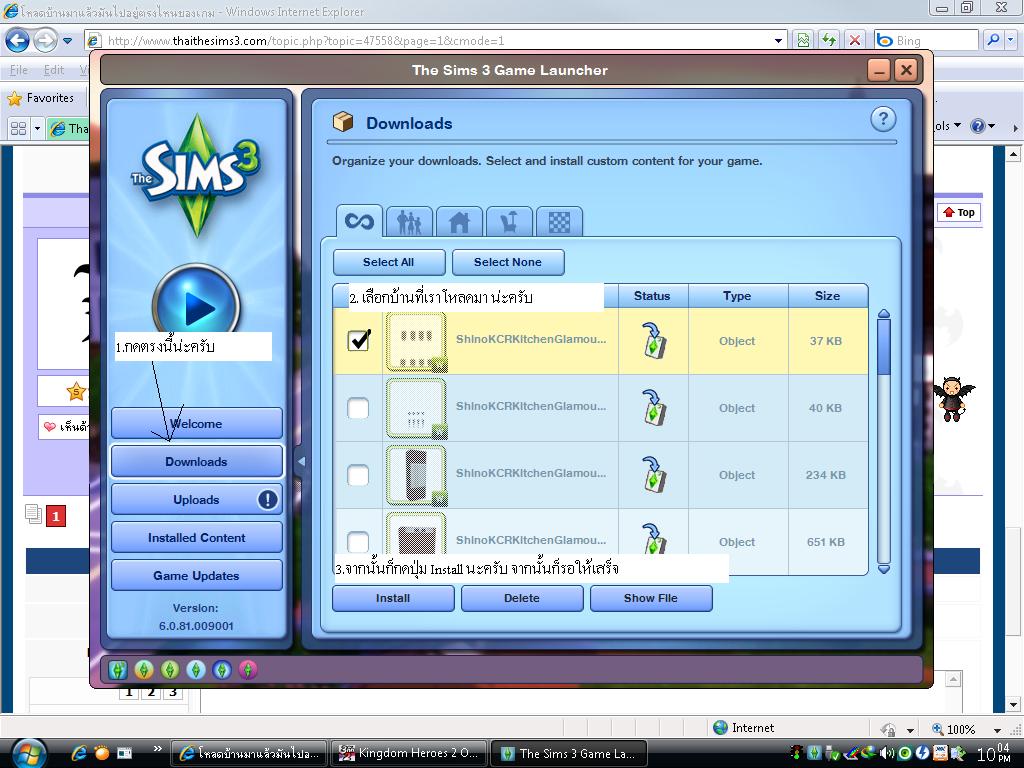Sort list by Size column
This screenshot has width=1024, height=768.
click(827, 296)
